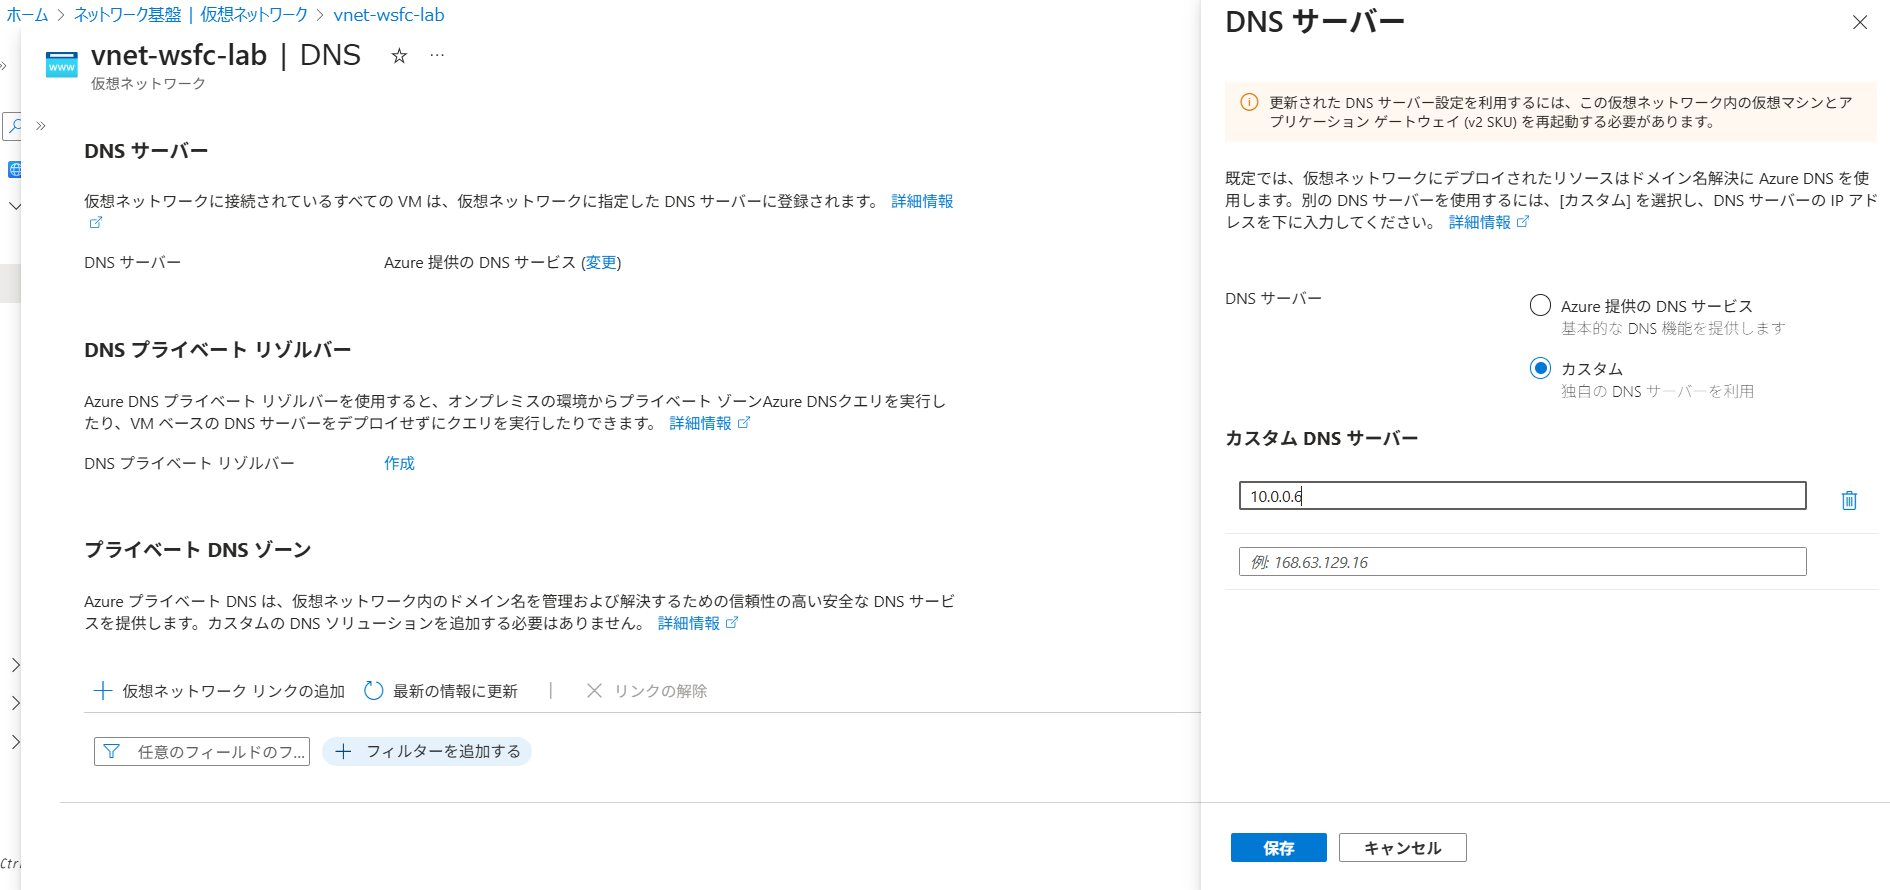Viewport: 1890px width, 890px height.
Task: Expand the second collapsed sidebar section chevron
Action: click(15, 703)
